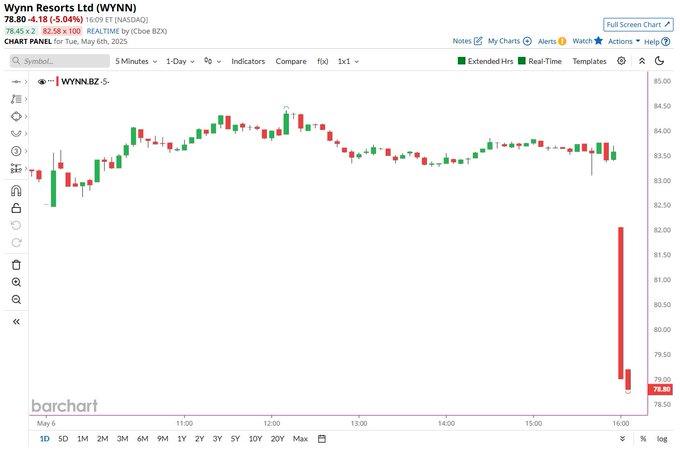This screenshot has width=680, height=450.
Task: Click the Symbol search field
Action: (x=60, y=61)
